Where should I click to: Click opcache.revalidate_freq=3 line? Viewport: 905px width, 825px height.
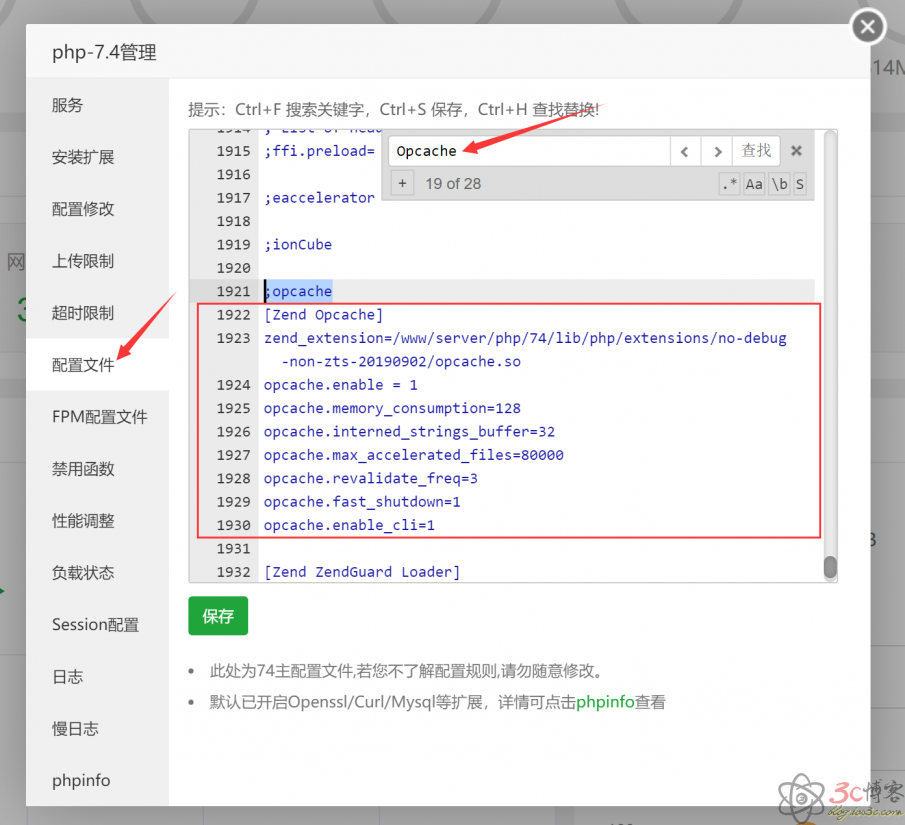click(371, 479)
